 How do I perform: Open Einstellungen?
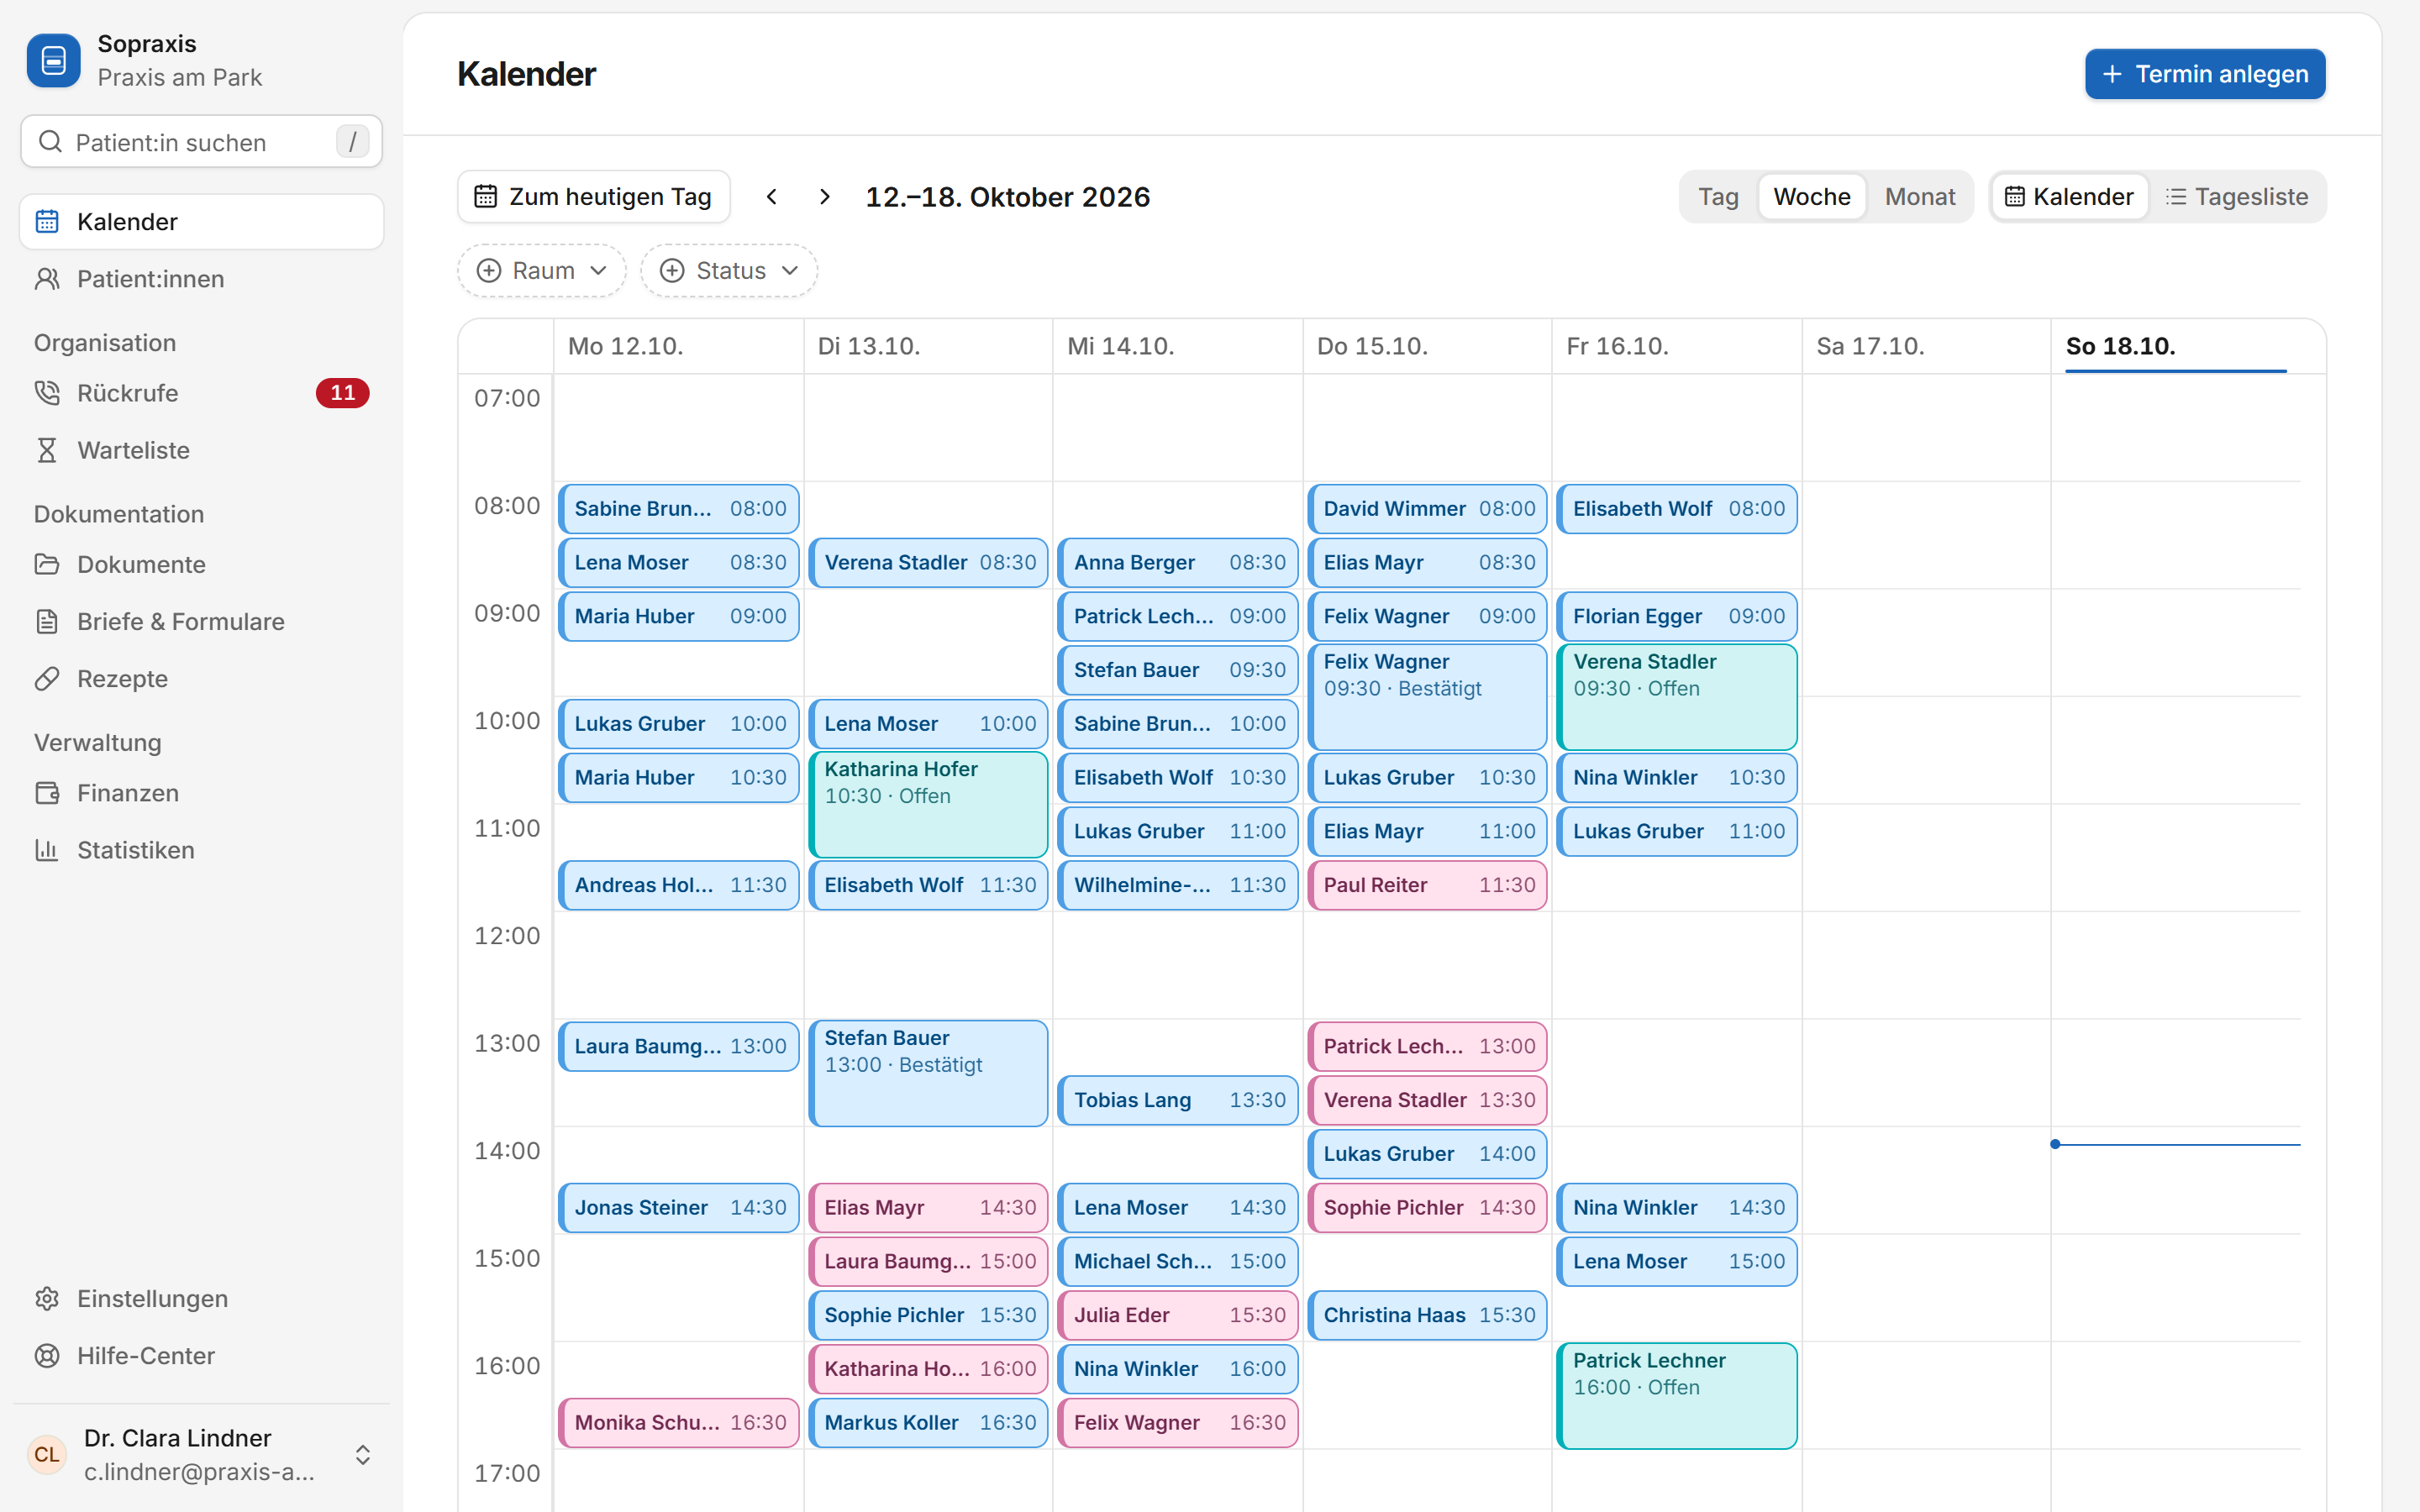point(201,1298)
